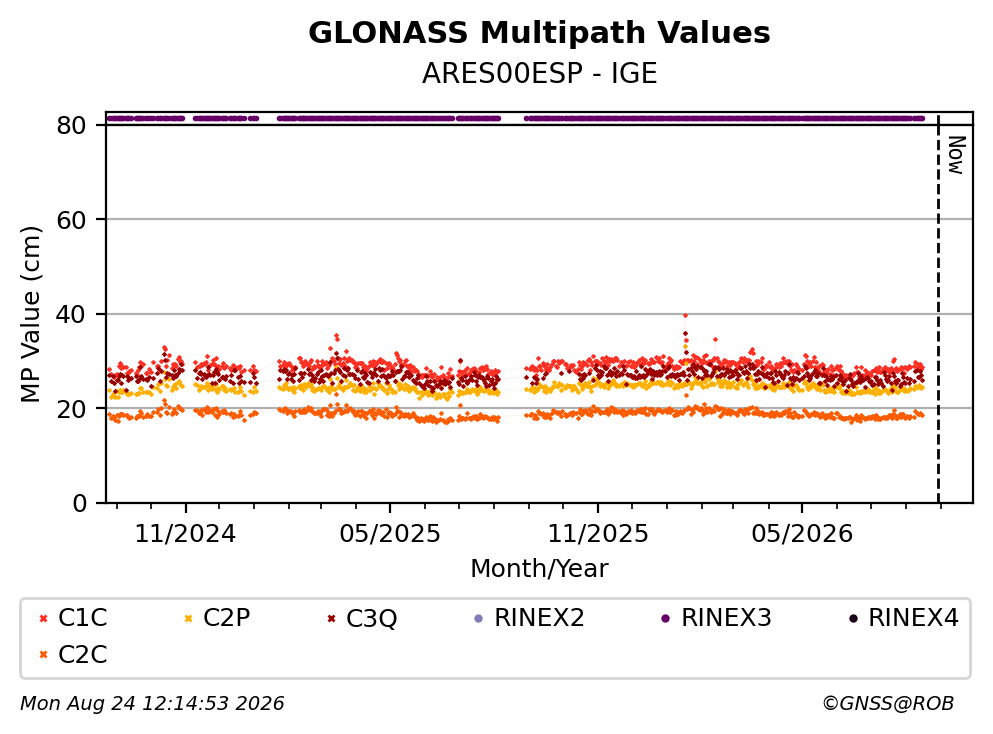Click the RINEX2 legend dot

(x=479, y=619)
